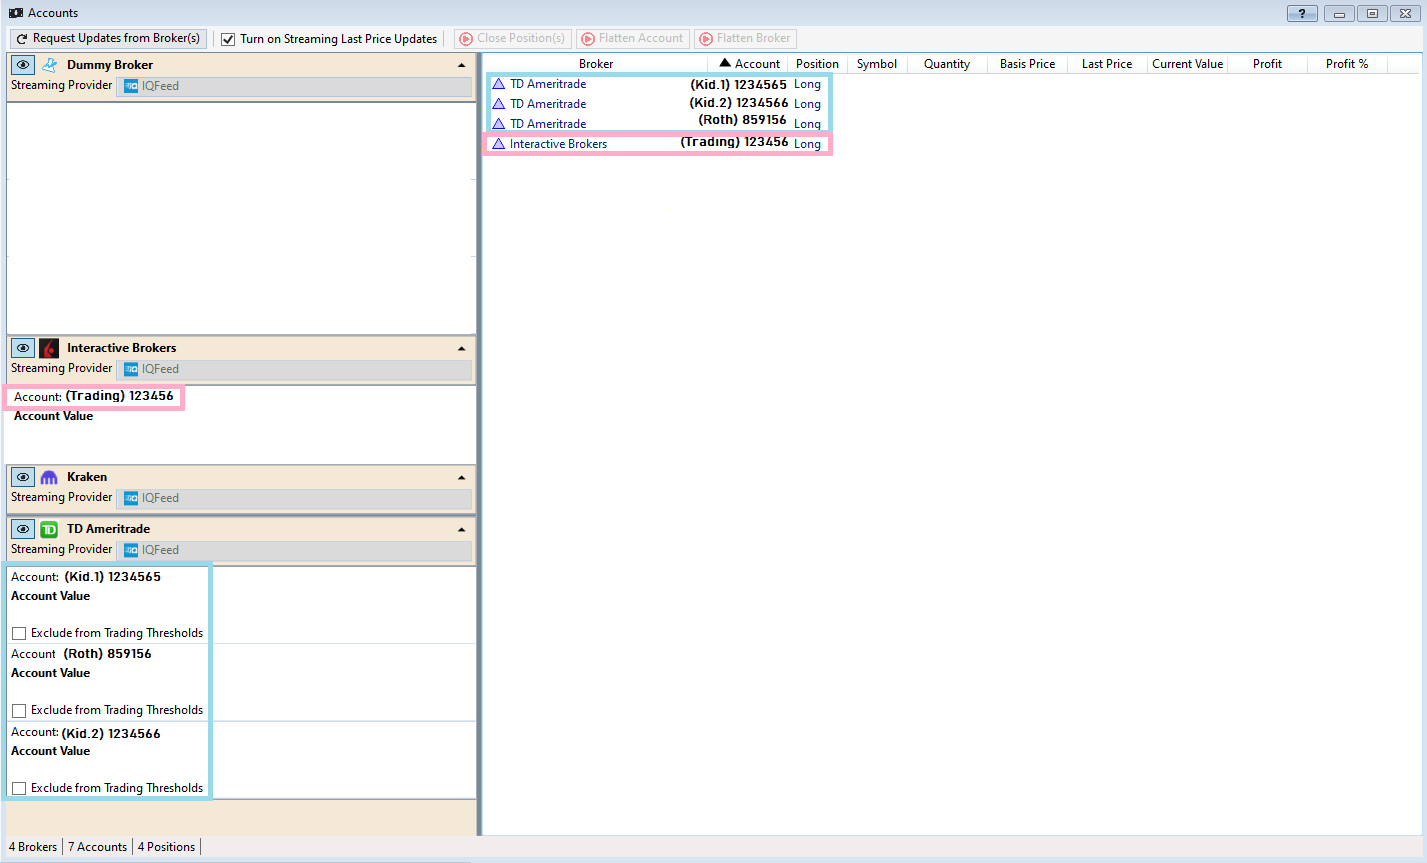This screenshot has width=1427, height=863.
Task: Uncheck Turn on Streaming Last Price Updates
Action: tap(229, 38)
